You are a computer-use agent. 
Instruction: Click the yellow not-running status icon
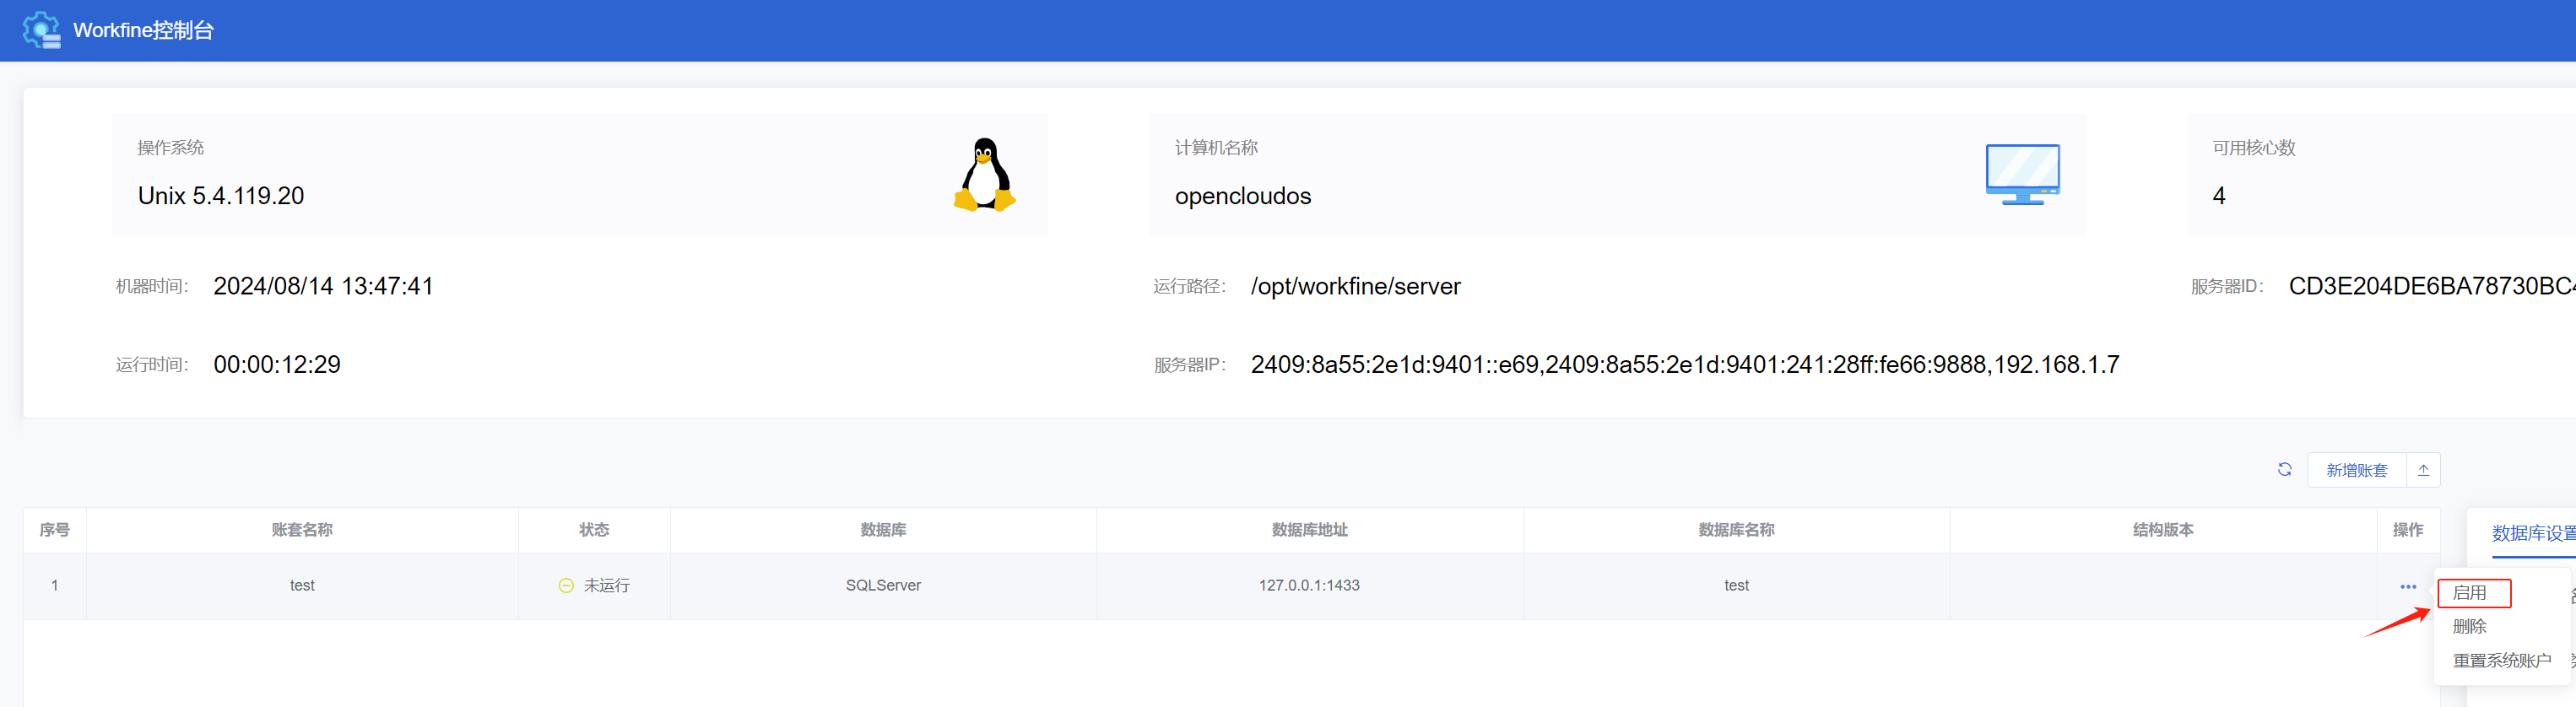pos(566,586)
